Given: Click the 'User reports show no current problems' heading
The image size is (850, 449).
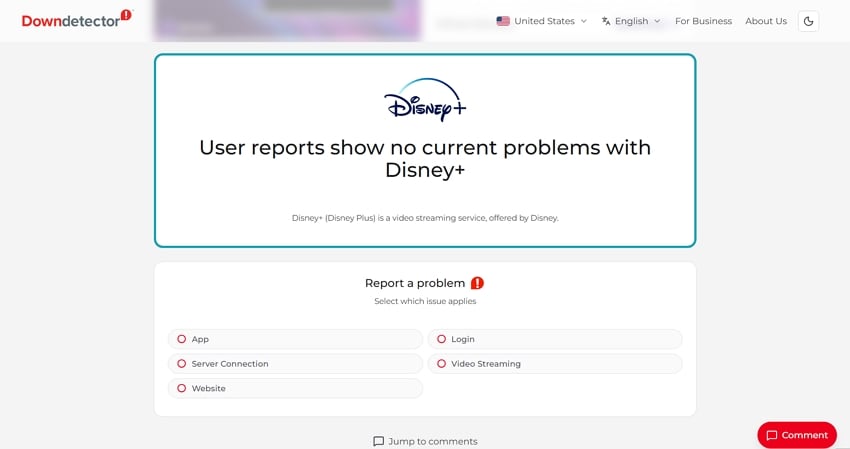Looking at the screenshot, I should point(425,158).
